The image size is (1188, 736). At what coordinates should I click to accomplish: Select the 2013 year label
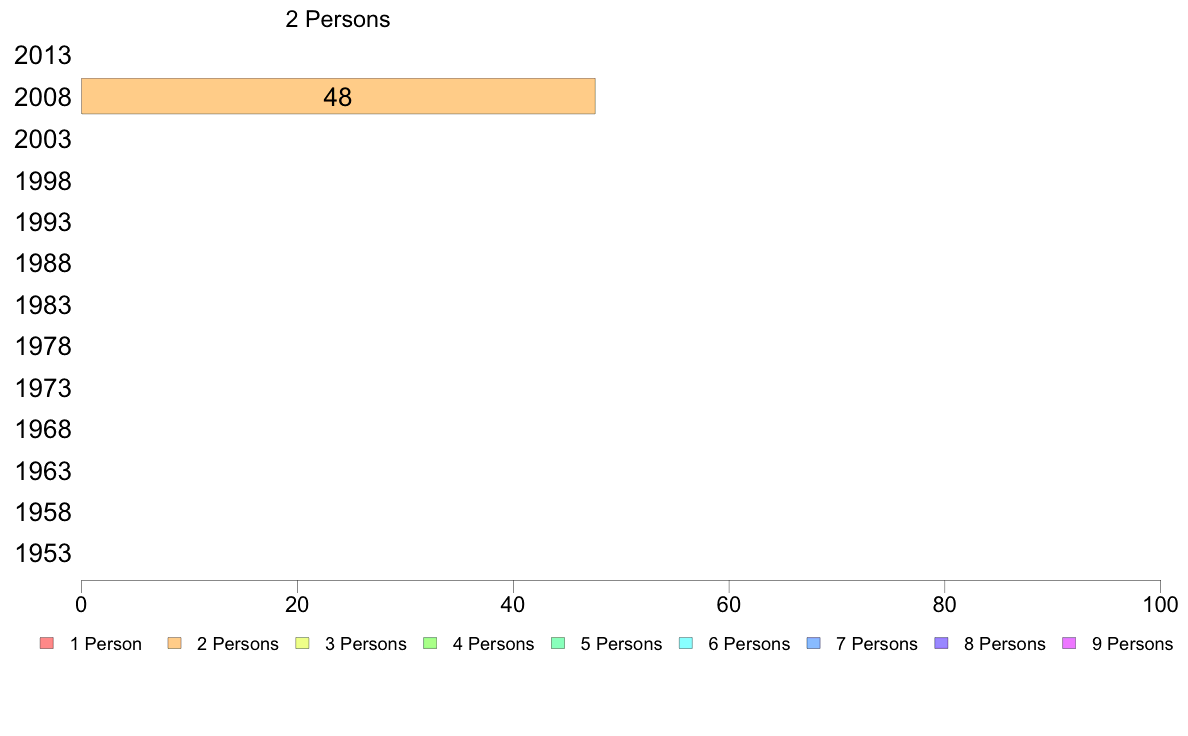click(43, 55)
